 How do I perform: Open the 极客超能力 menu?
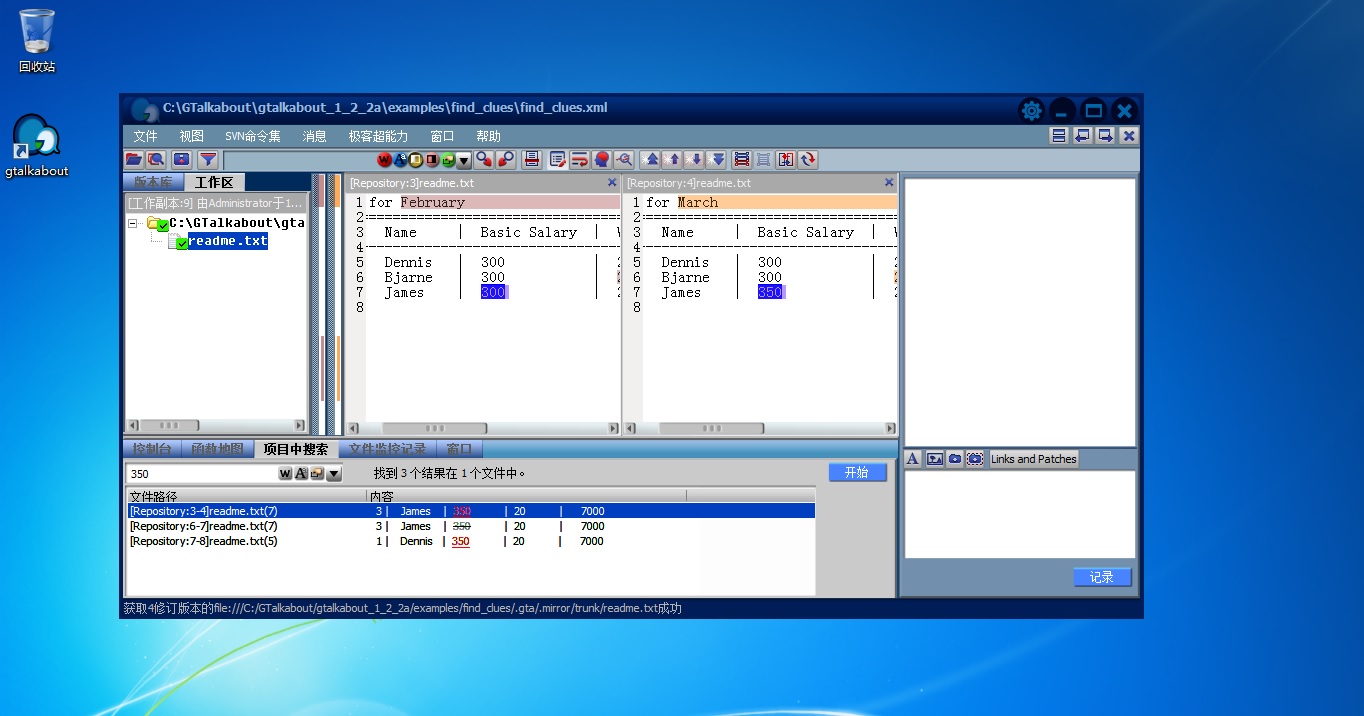378,137
